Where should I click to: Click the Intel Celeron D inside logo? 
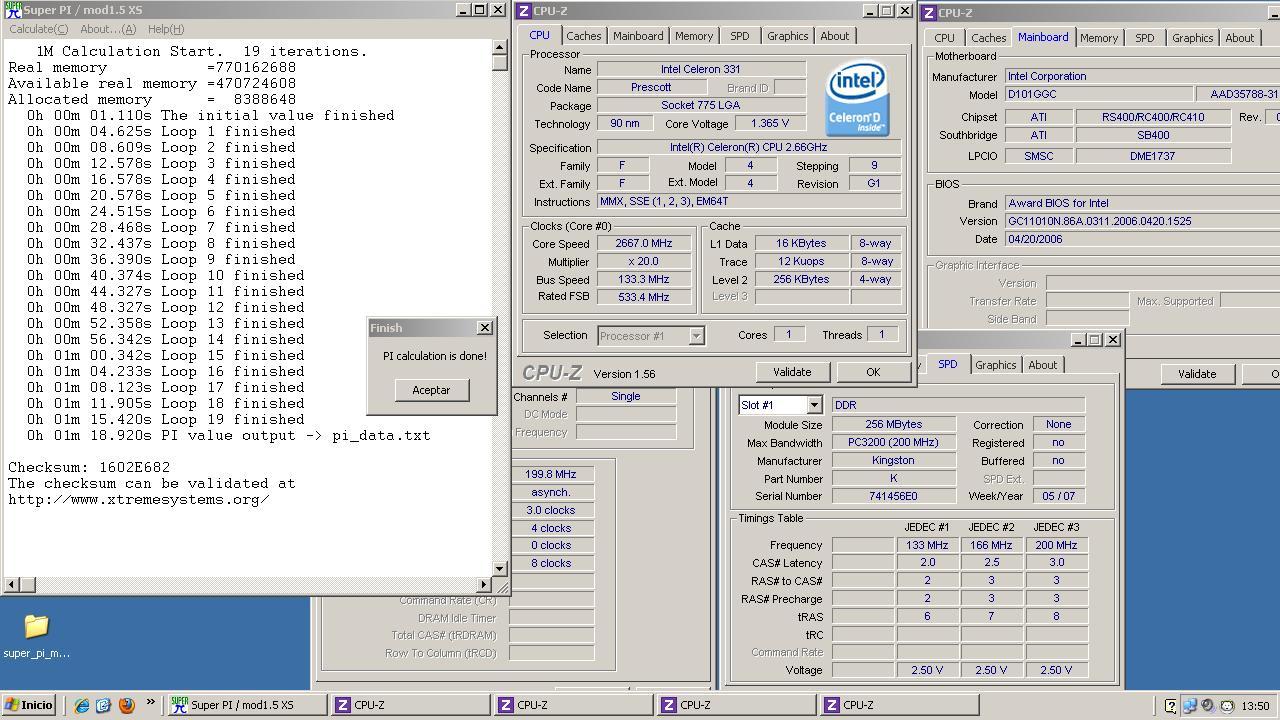click(857, 99)
